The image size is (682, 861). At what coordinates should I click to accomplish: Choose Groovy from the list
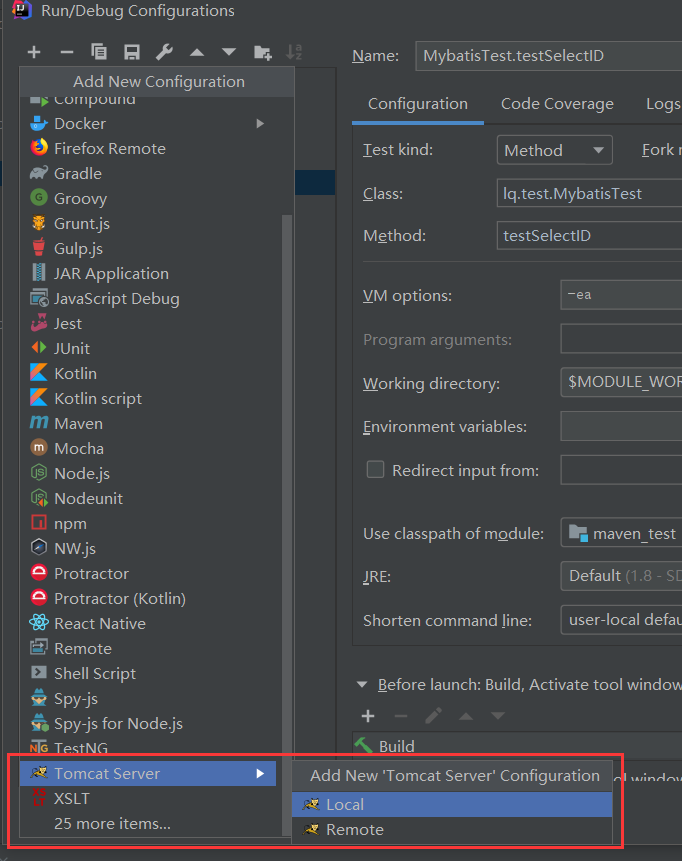tap(148, 198)
